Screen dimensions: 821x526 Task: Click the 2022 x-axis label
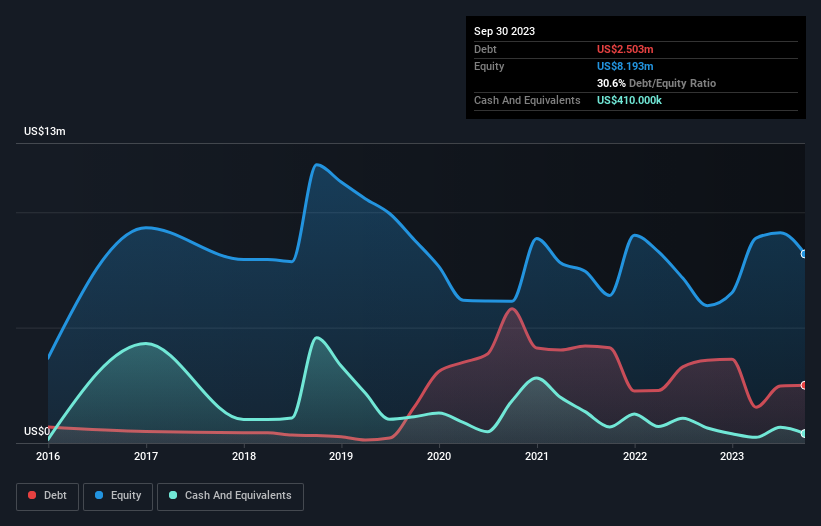pyautogui.click(x=635, y=456)
